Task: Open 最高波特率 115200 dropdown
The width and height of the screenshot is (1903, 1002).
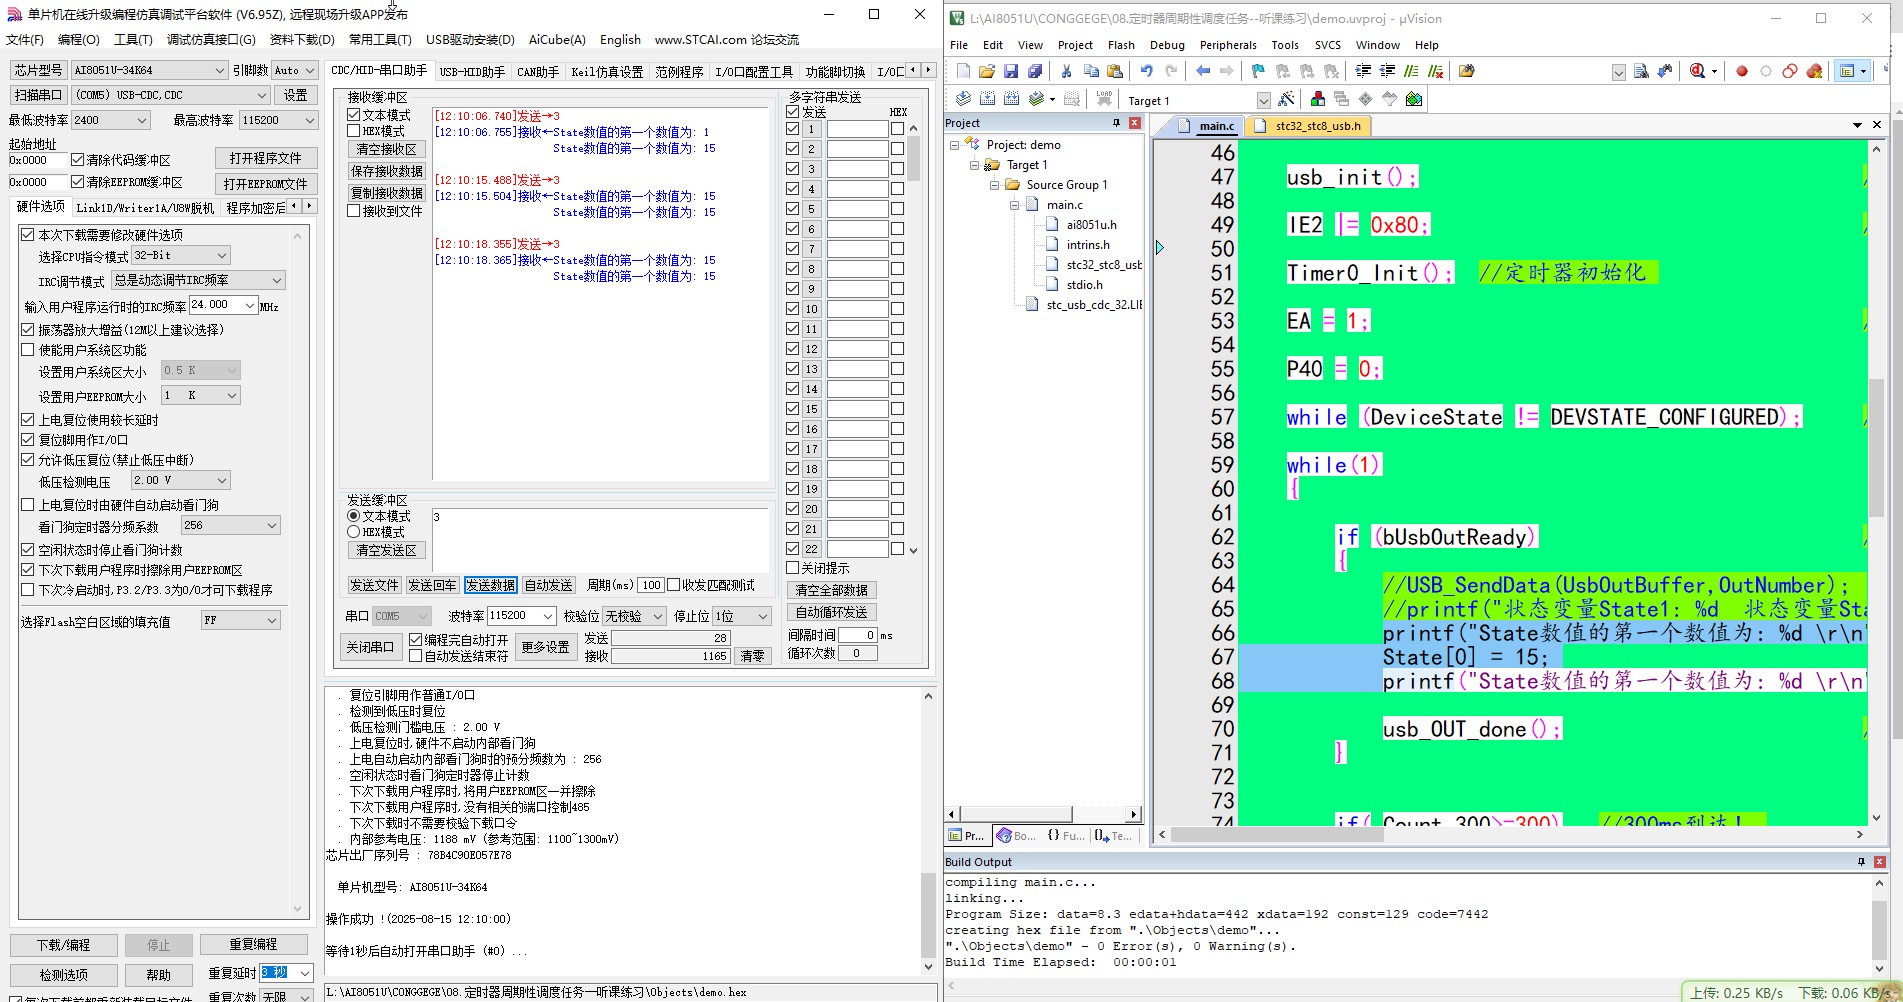Action: pyautogui.click(x=278, y=120)
